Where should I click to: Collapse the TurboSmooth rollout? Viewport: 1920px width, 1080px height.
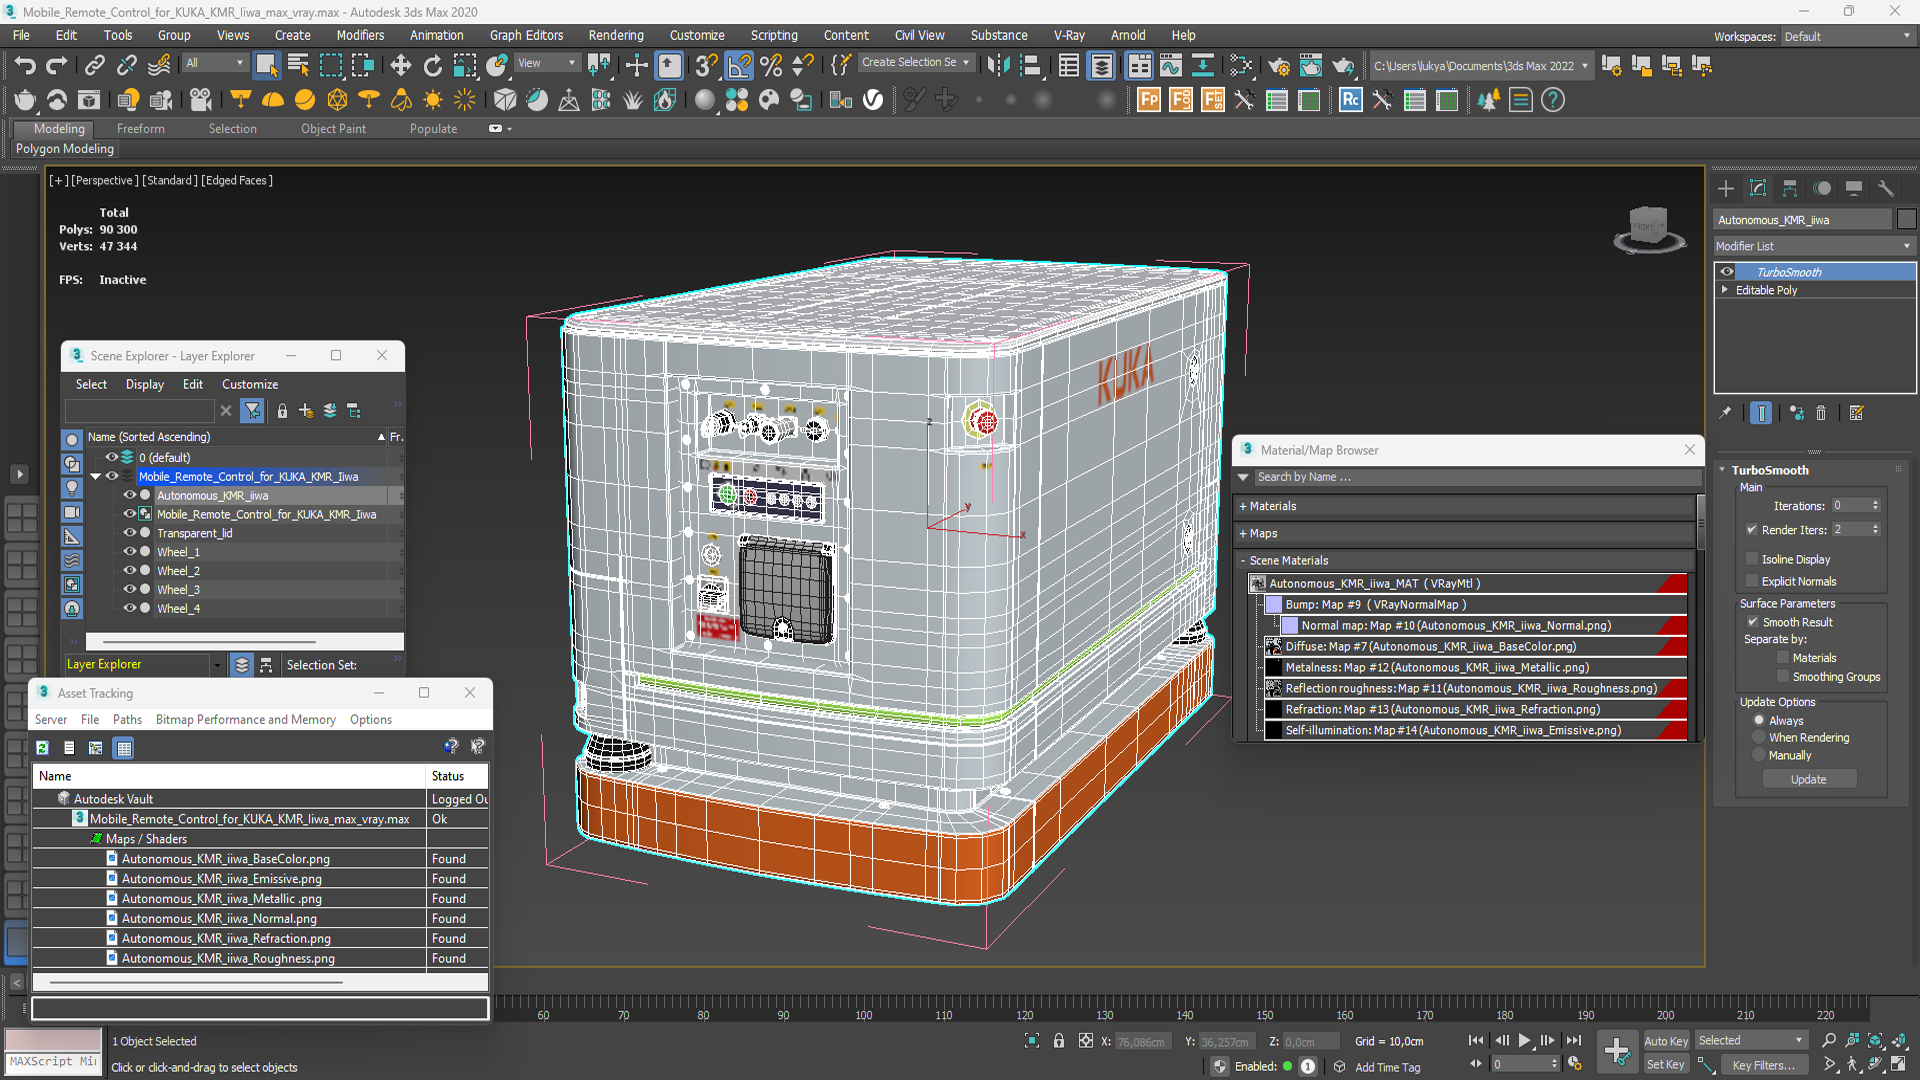click(x=1722, y=470)
